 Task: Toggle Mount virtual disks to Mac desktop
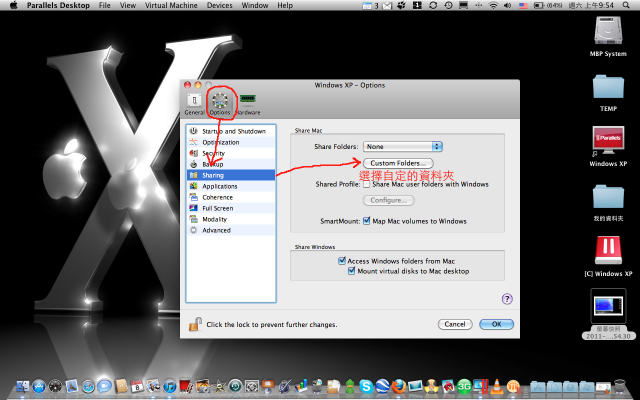click(x=351, y=271)
